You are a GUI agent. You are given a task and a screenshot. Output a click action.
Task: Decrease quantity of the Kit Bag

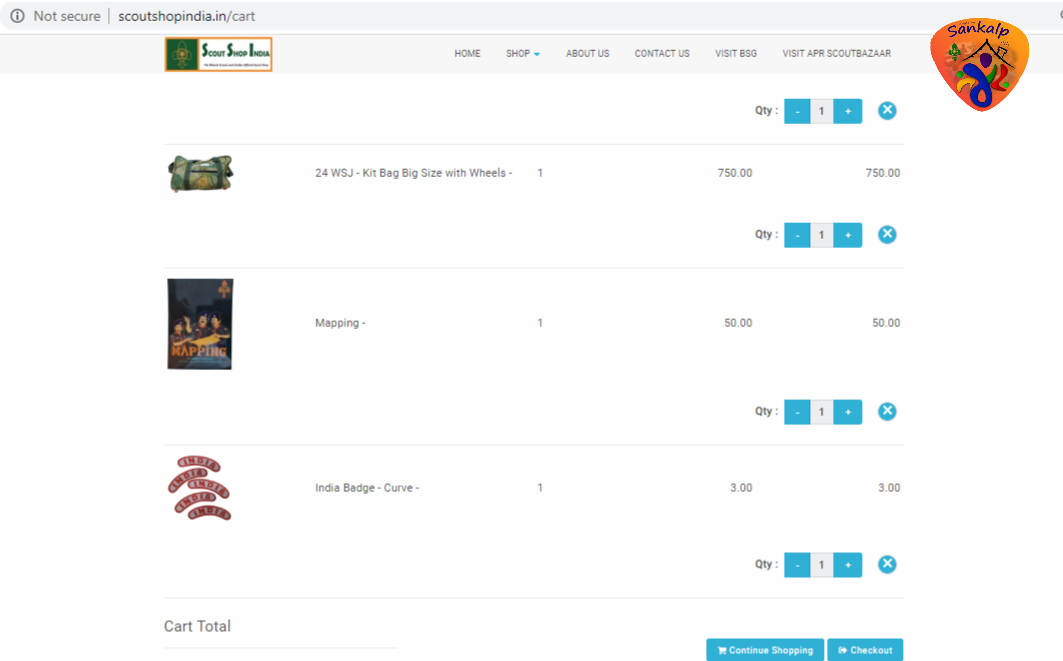pos(797,234)
